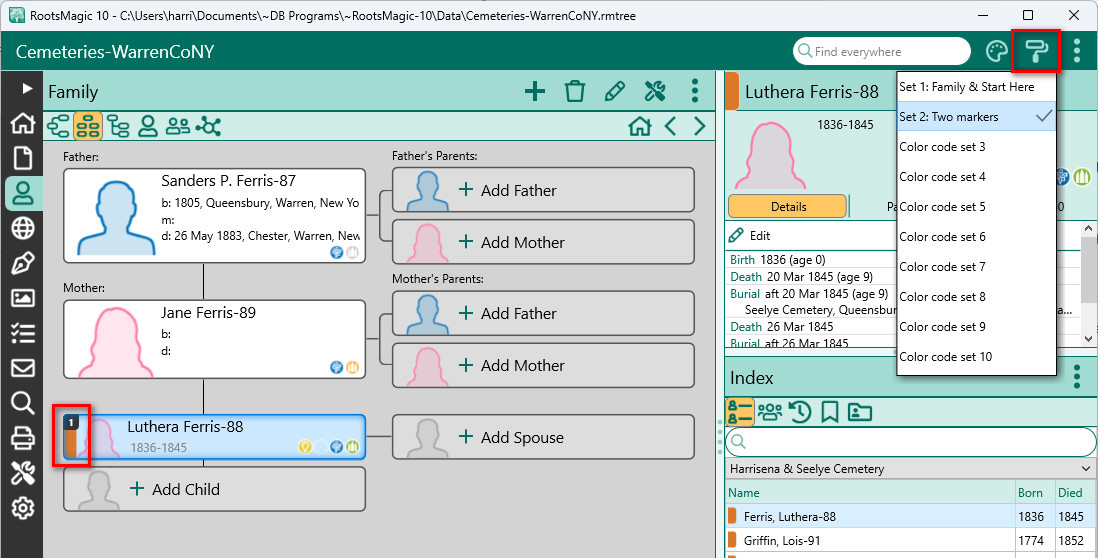Navigate forward with right chevron
The height and width of the screenshot is (558, 1098).
(x=699, y=126)
